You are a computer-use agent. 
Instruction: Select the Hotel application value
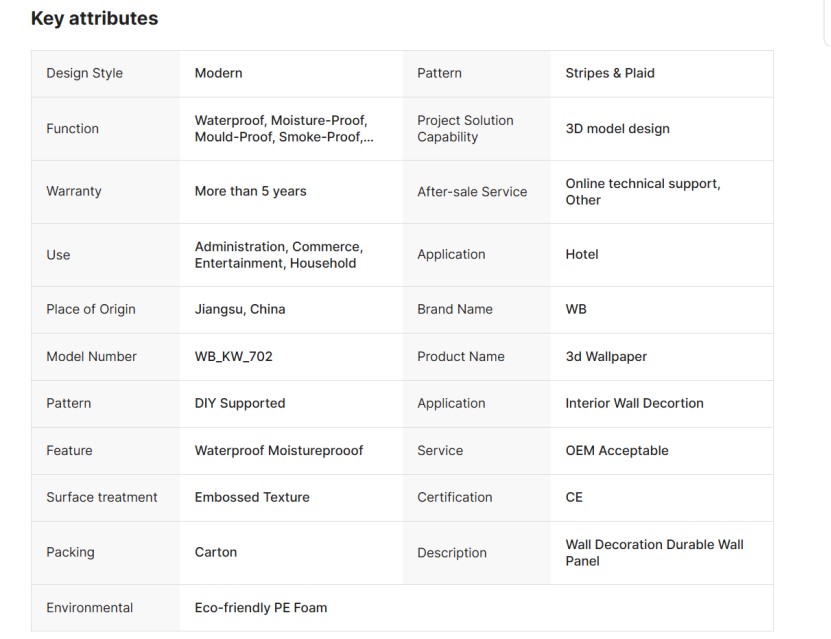click(582, 255)
